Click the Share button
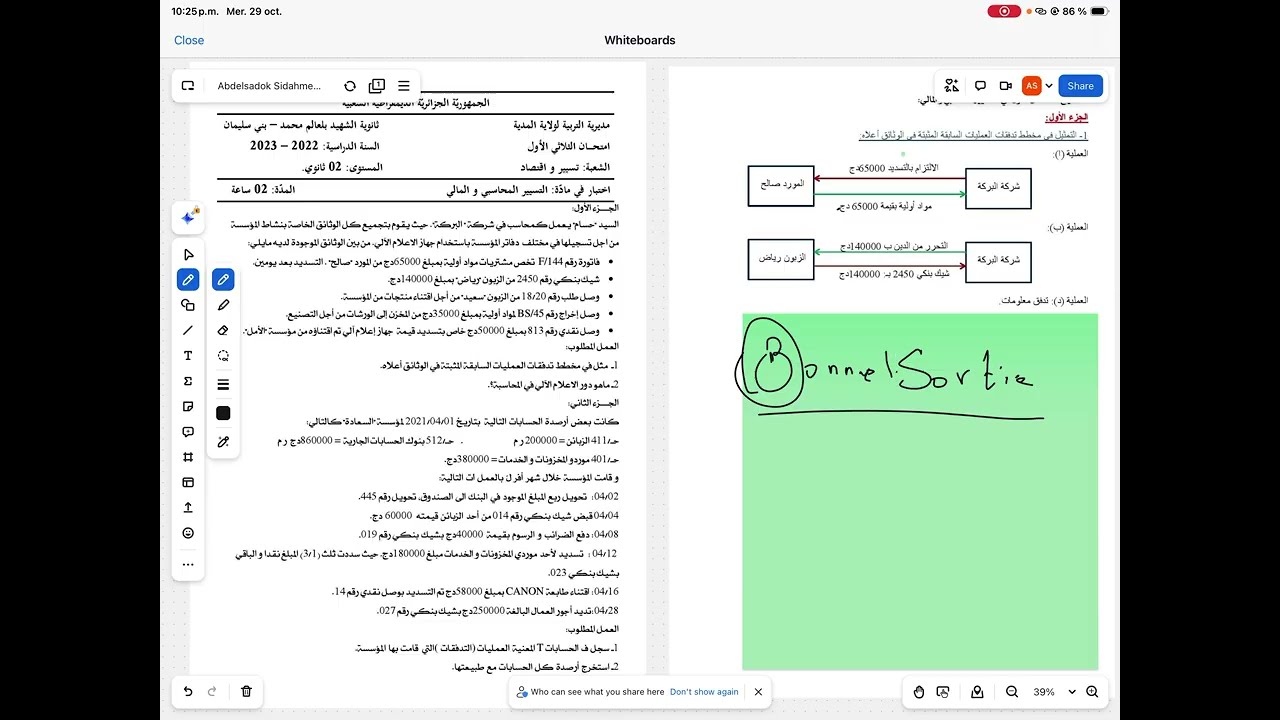The height and width of the screenshot is (720, 1280). tap(1080, 86)
